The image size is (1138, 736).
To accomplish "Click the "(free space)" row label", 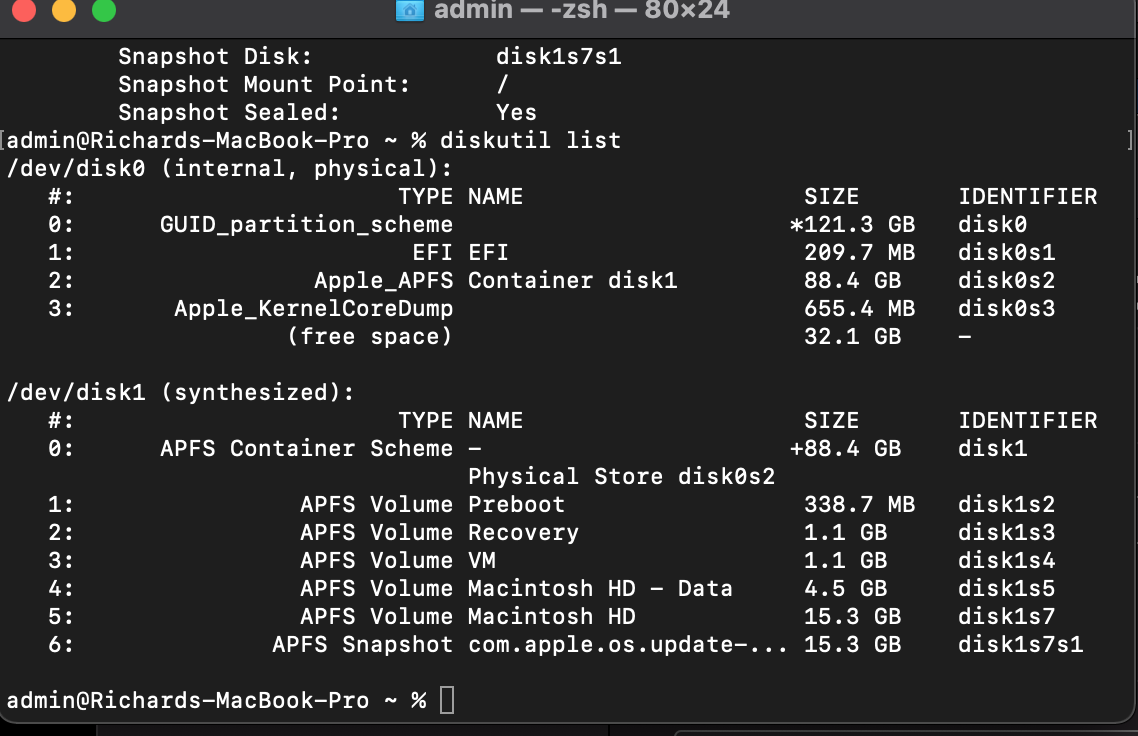I will (370, 337).
